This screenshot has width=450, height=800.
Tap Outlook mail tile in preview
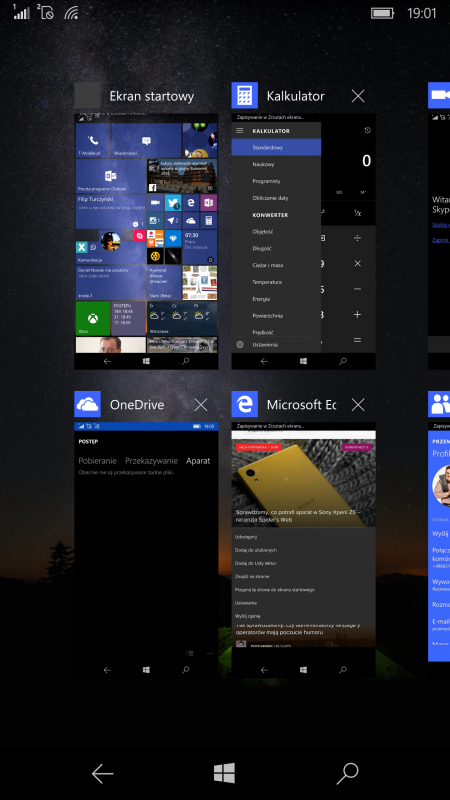click(x=111, y=176)
